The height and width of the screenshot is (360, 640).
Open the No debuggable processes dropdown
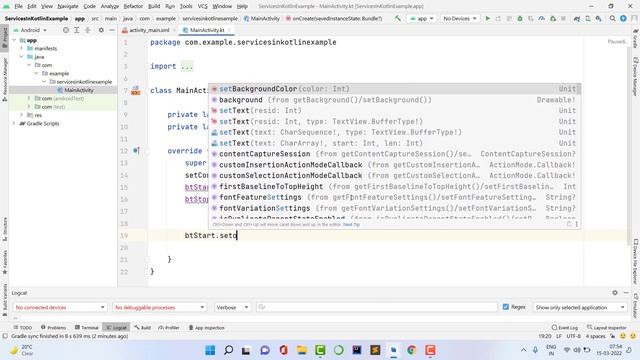[159, 307]
